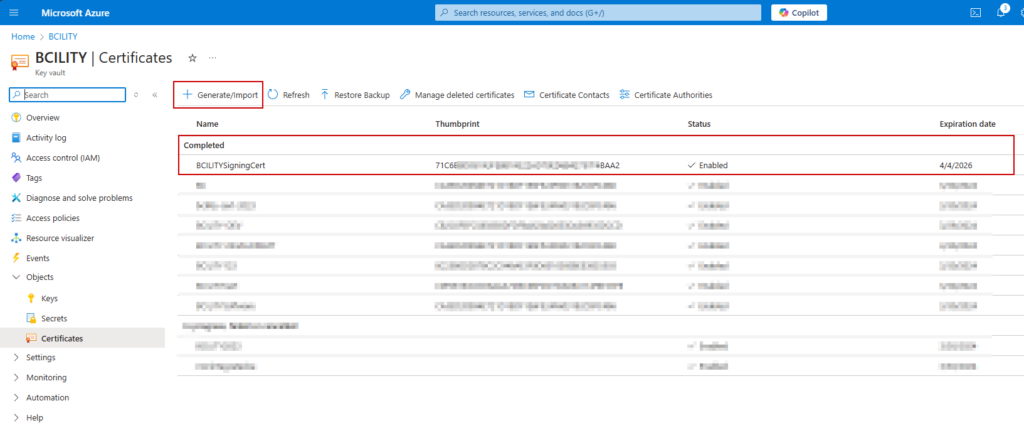Go to Home breadcrumb
The image size is (1024, 445).
[23, 37]
